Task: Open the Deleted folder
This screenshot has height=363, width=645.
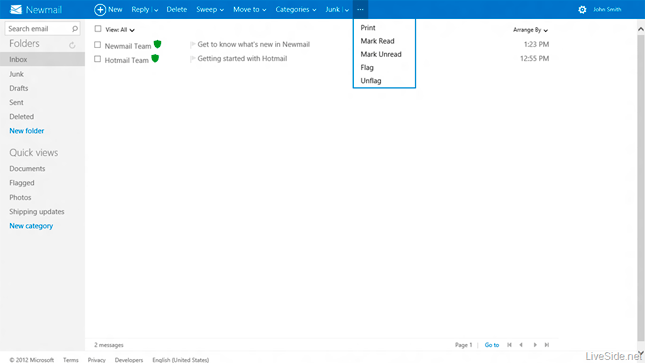Action: point(22,116)
